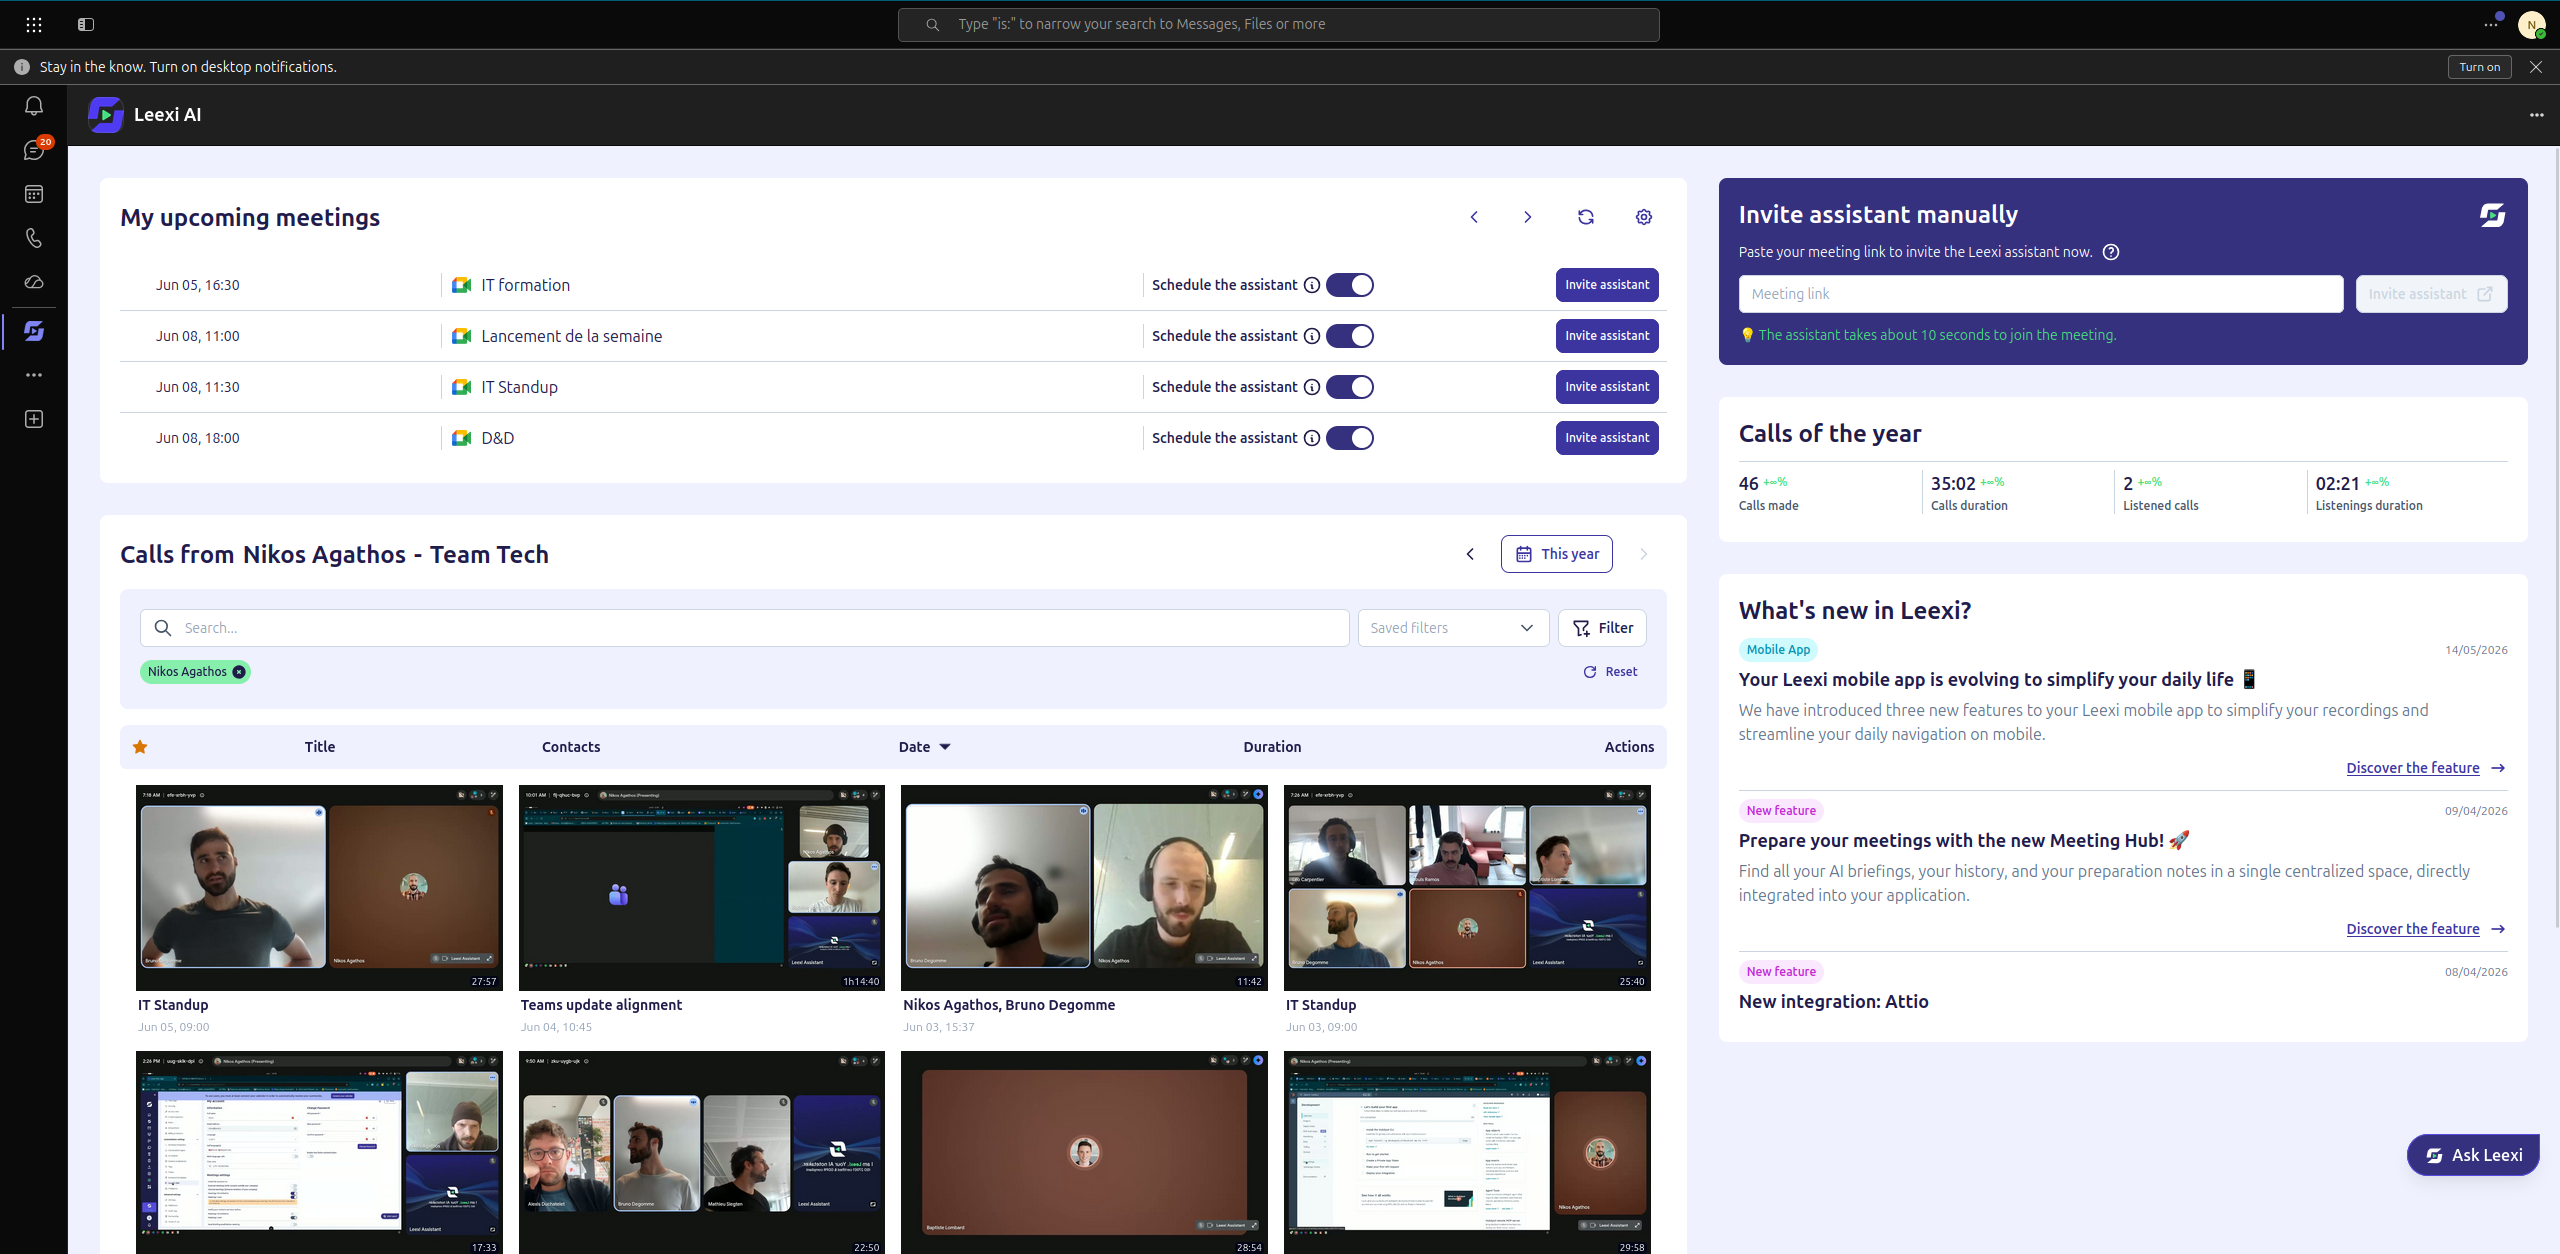The height and width of the screenshot is (1254, 2560).
Task: Click the Contacts column header
Action: click(x=571, y=747)
